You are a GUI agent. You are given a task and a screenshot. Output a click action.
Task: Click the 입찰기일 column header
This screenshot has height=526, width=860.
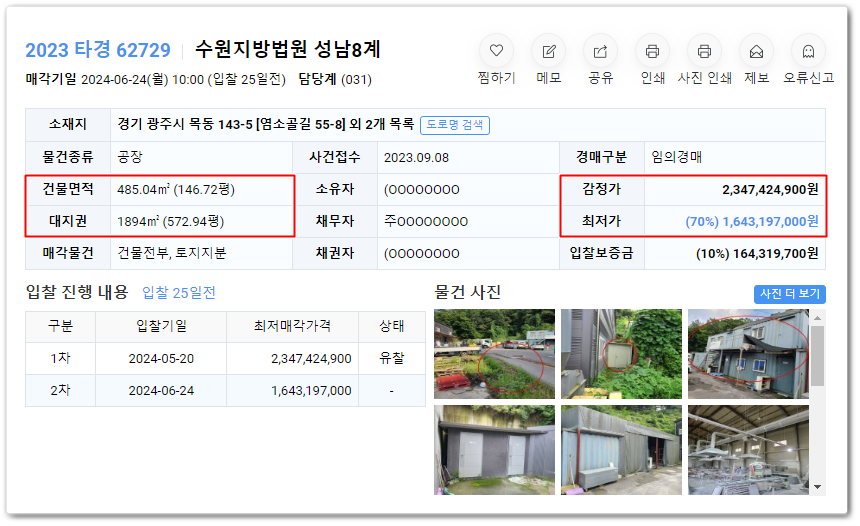pyautogui.click(x=161, y=326)
